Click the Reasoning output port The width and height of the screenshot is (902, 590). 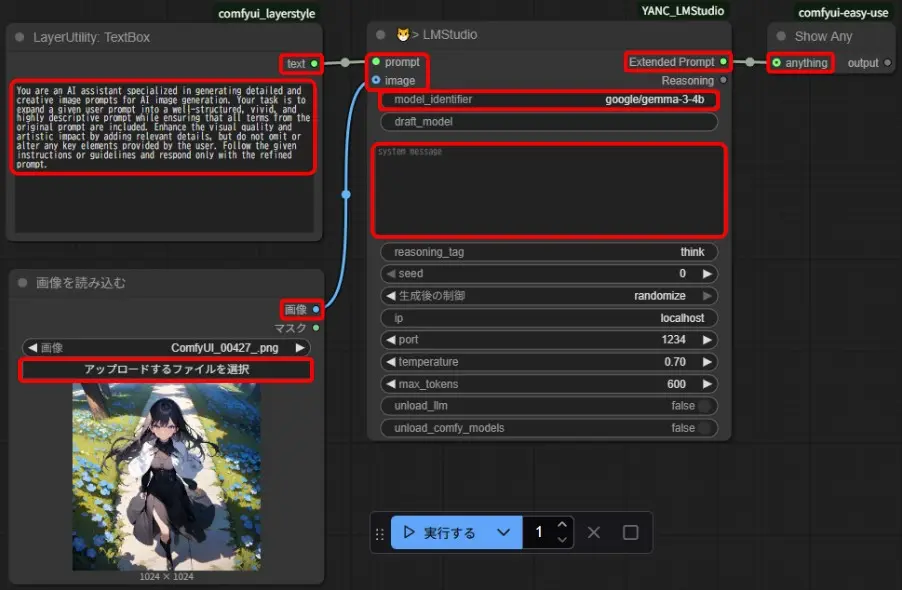[x=723, y=81]
